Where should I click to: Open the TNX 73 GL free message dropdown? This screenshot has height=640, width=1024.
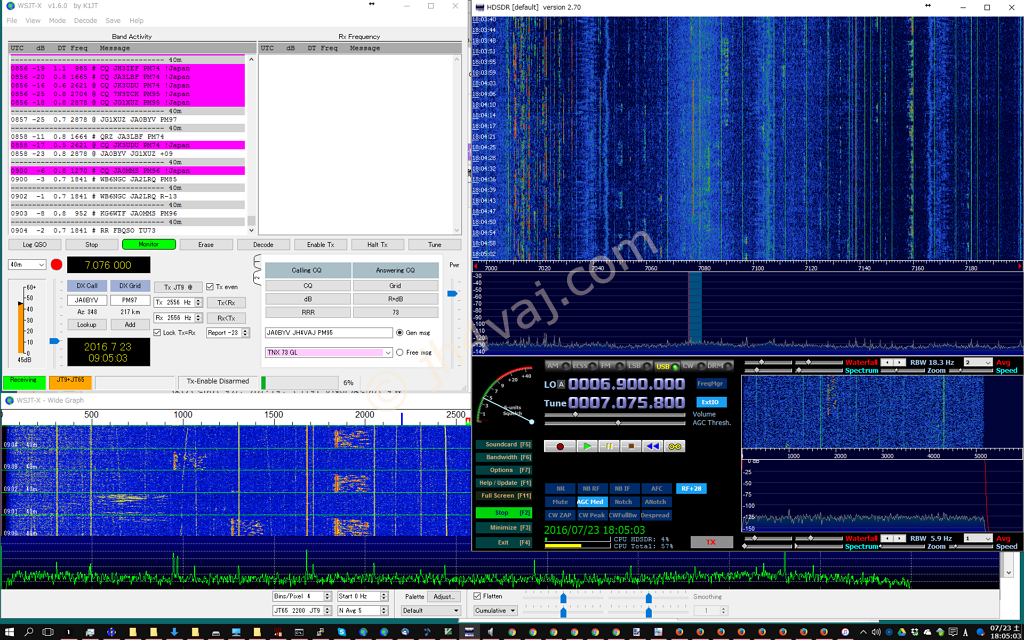(x=328, y=352)
